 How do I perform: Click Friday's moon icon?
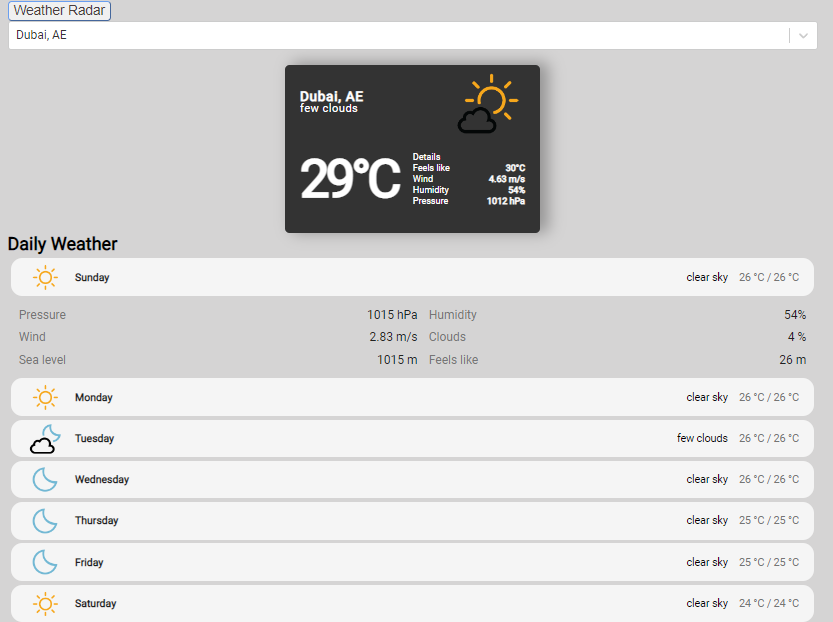pyautogui.click(x=44, y=561)
